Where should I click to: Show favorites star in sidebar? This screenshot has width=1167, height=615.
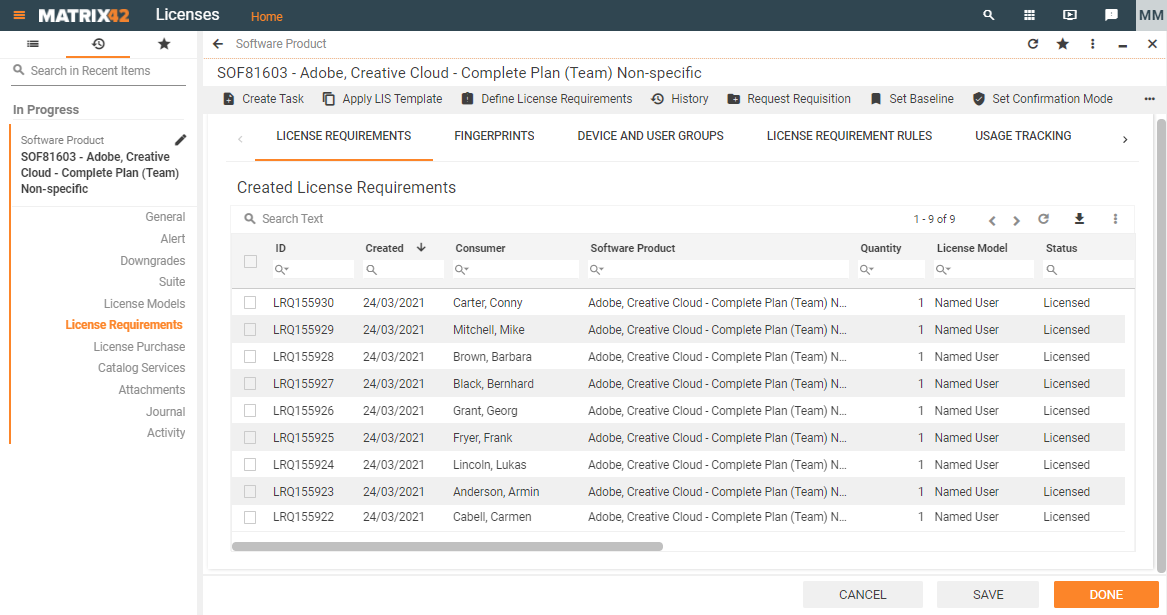(x=164, y=44)
